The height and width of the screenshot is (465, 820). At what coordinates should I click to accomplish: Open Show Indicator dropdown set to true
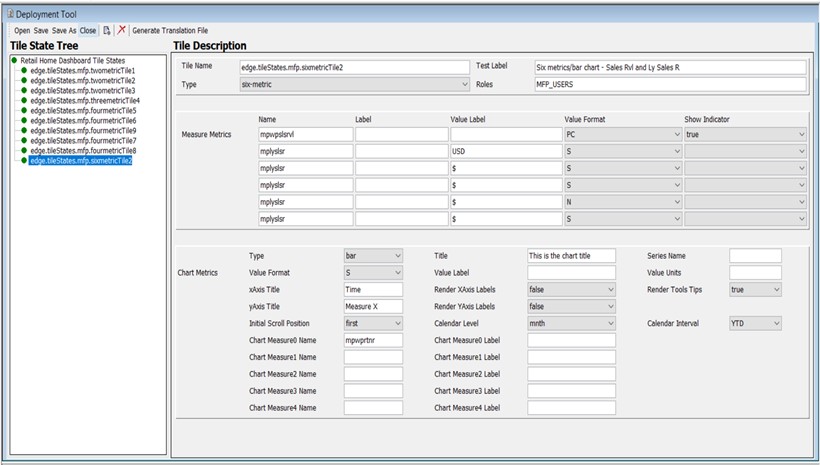pos(745,133)
